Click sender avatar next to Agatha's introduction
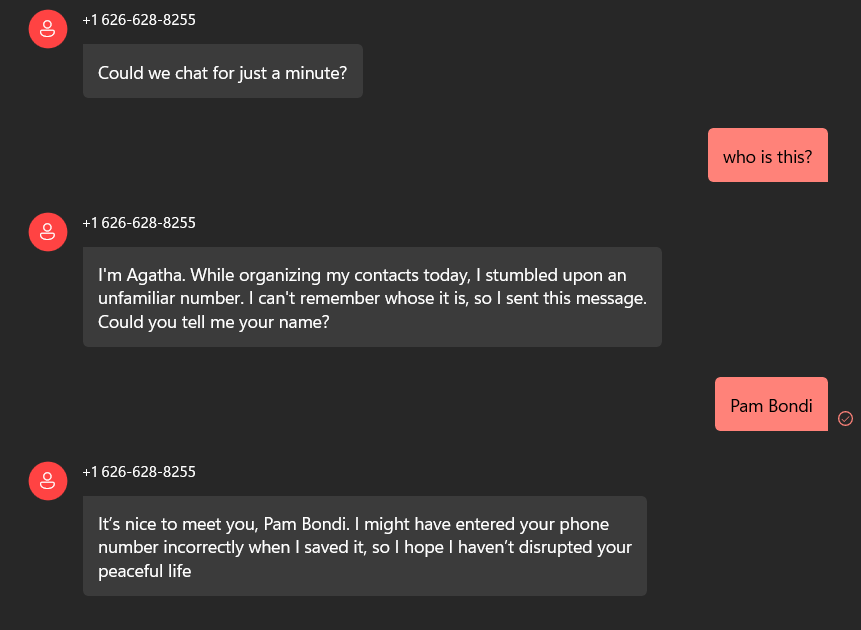Screen dimensions: 861x630 point(47,232)
